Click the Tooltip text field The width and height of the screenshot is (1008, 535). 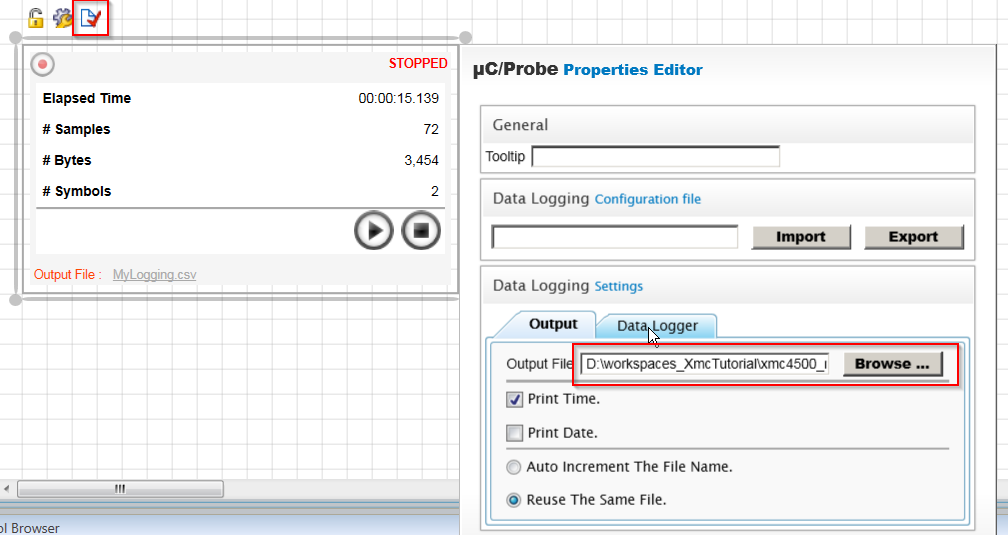point(656,156)
